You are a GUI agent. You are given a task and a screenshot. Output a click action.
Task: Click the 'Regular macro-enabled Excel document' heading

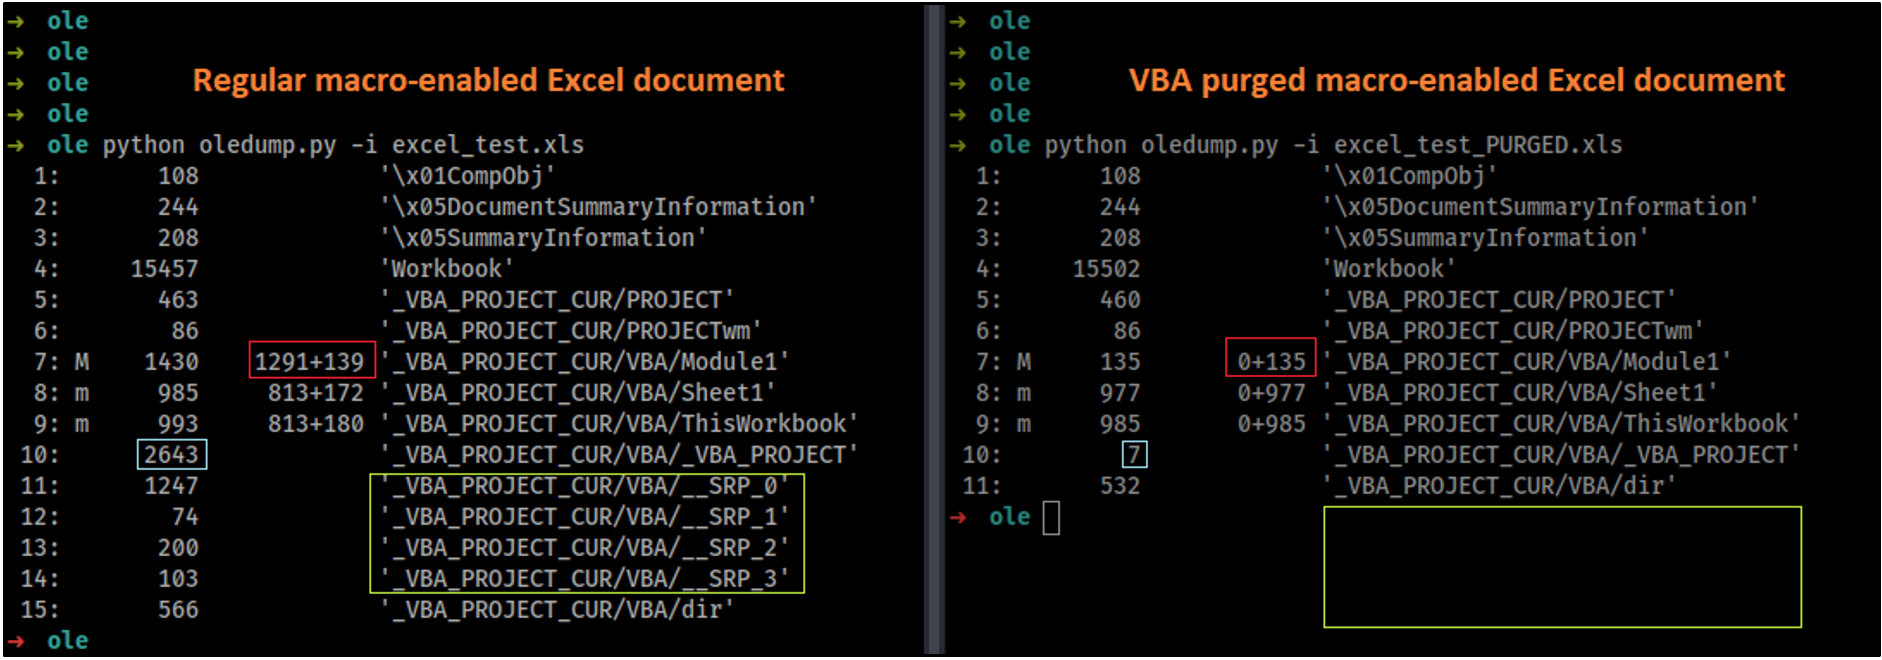pos(488,81)
